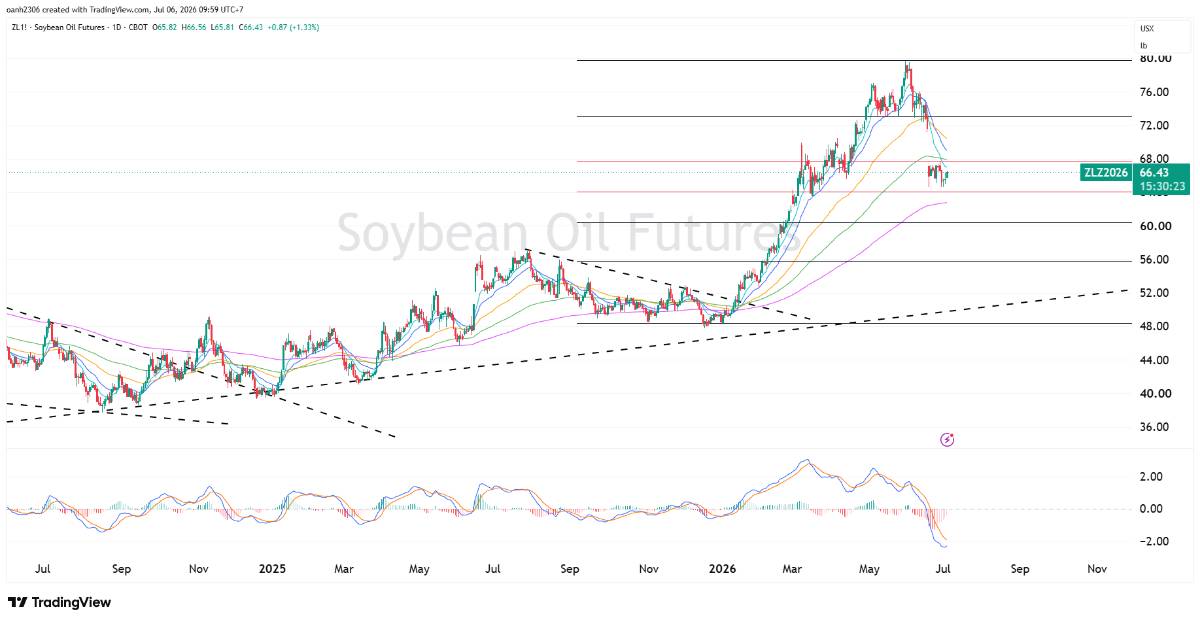The image size is (1200, 621).
Task: Click the purple lightning bolt event icon
Action: tap(947, 439)
